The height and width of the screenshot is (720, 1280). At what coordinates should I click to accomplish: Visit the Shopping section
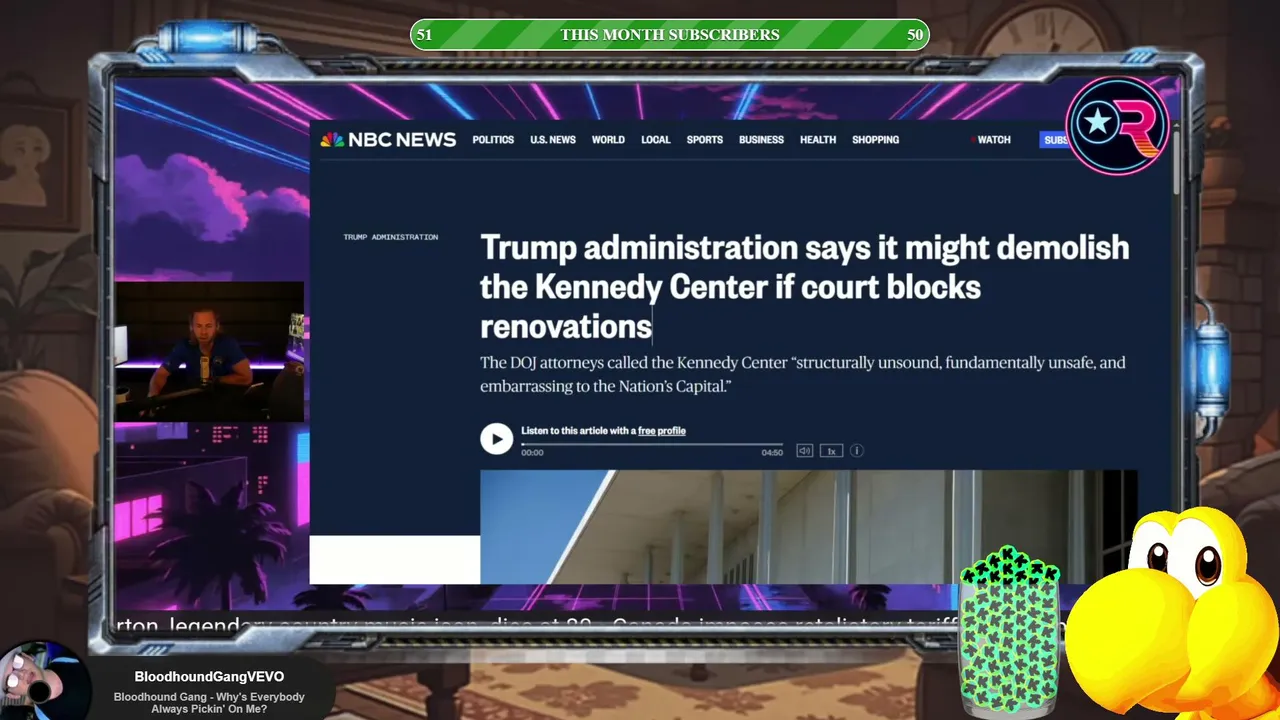876,140
